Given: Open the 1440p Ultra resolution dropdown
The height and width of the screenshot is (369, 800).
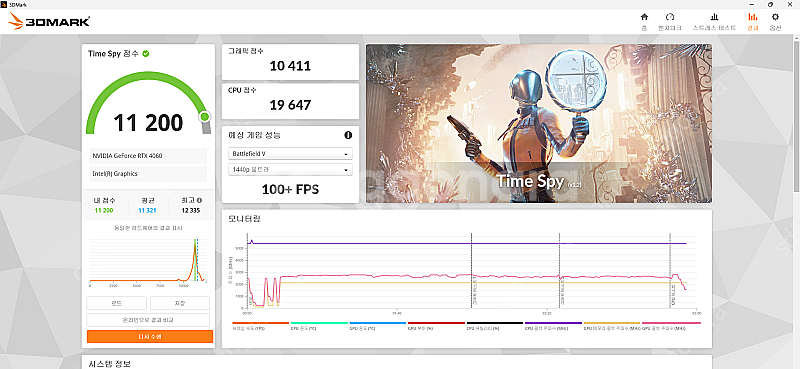Looking at the screenshot, I should 290,169.
